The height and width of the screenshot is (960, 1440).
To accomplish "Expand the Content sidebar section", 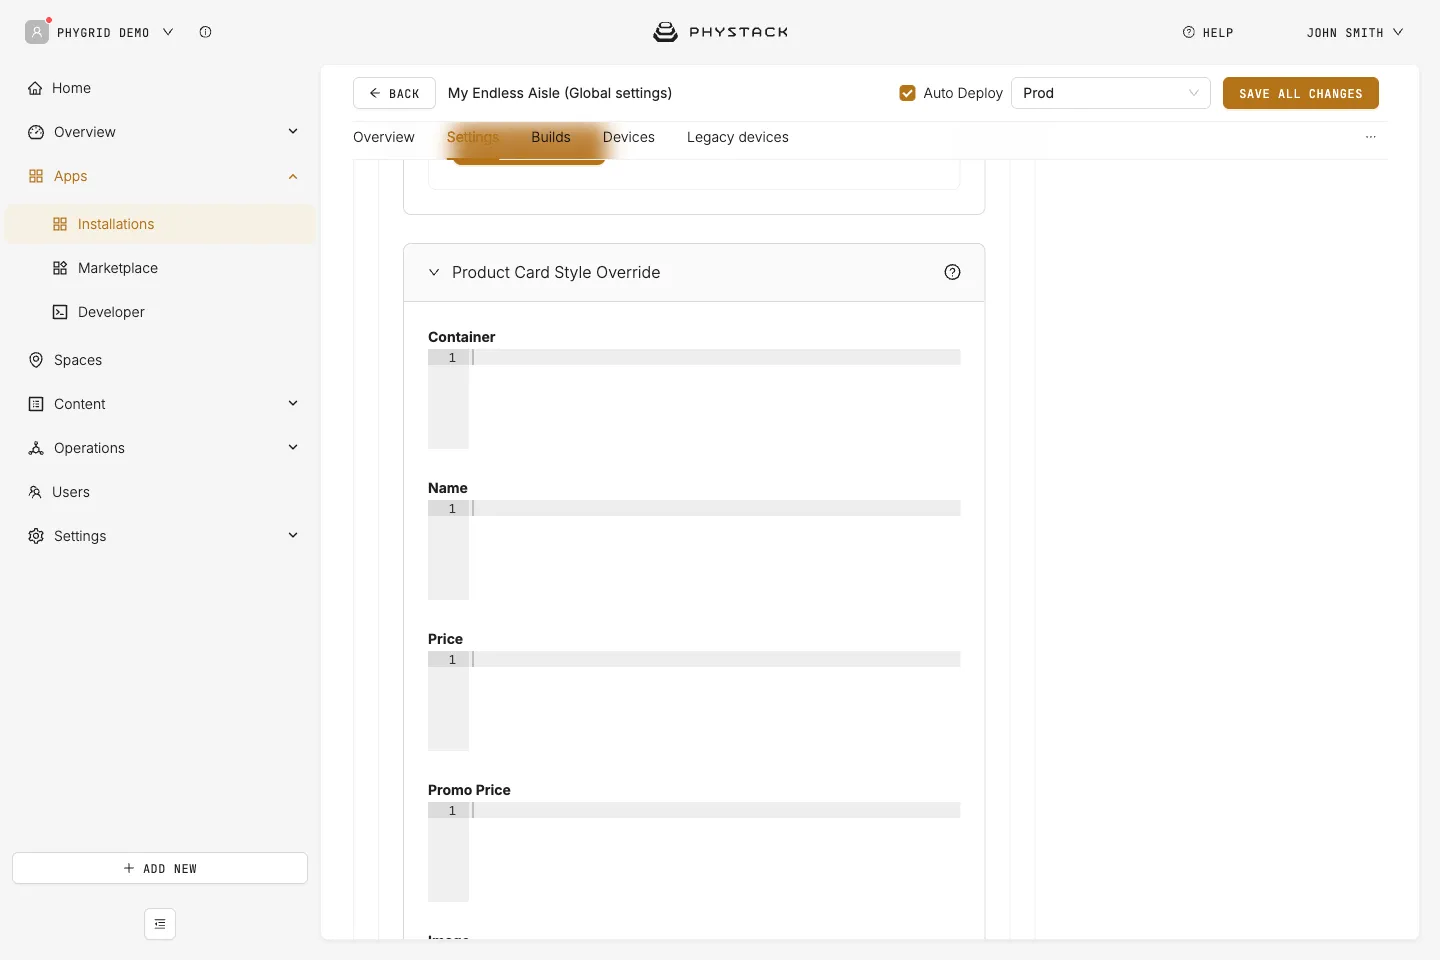I will [293, 403].
